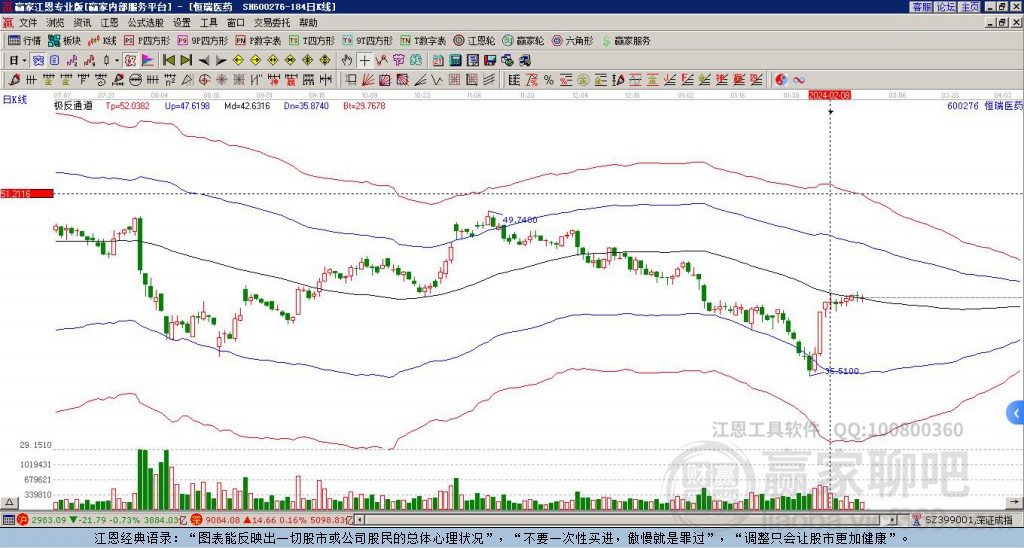The height and width of the screenshot is (548, 1024).
Task: Click the bottom right scroll arrow
Action: click(x=1016, y=503)
